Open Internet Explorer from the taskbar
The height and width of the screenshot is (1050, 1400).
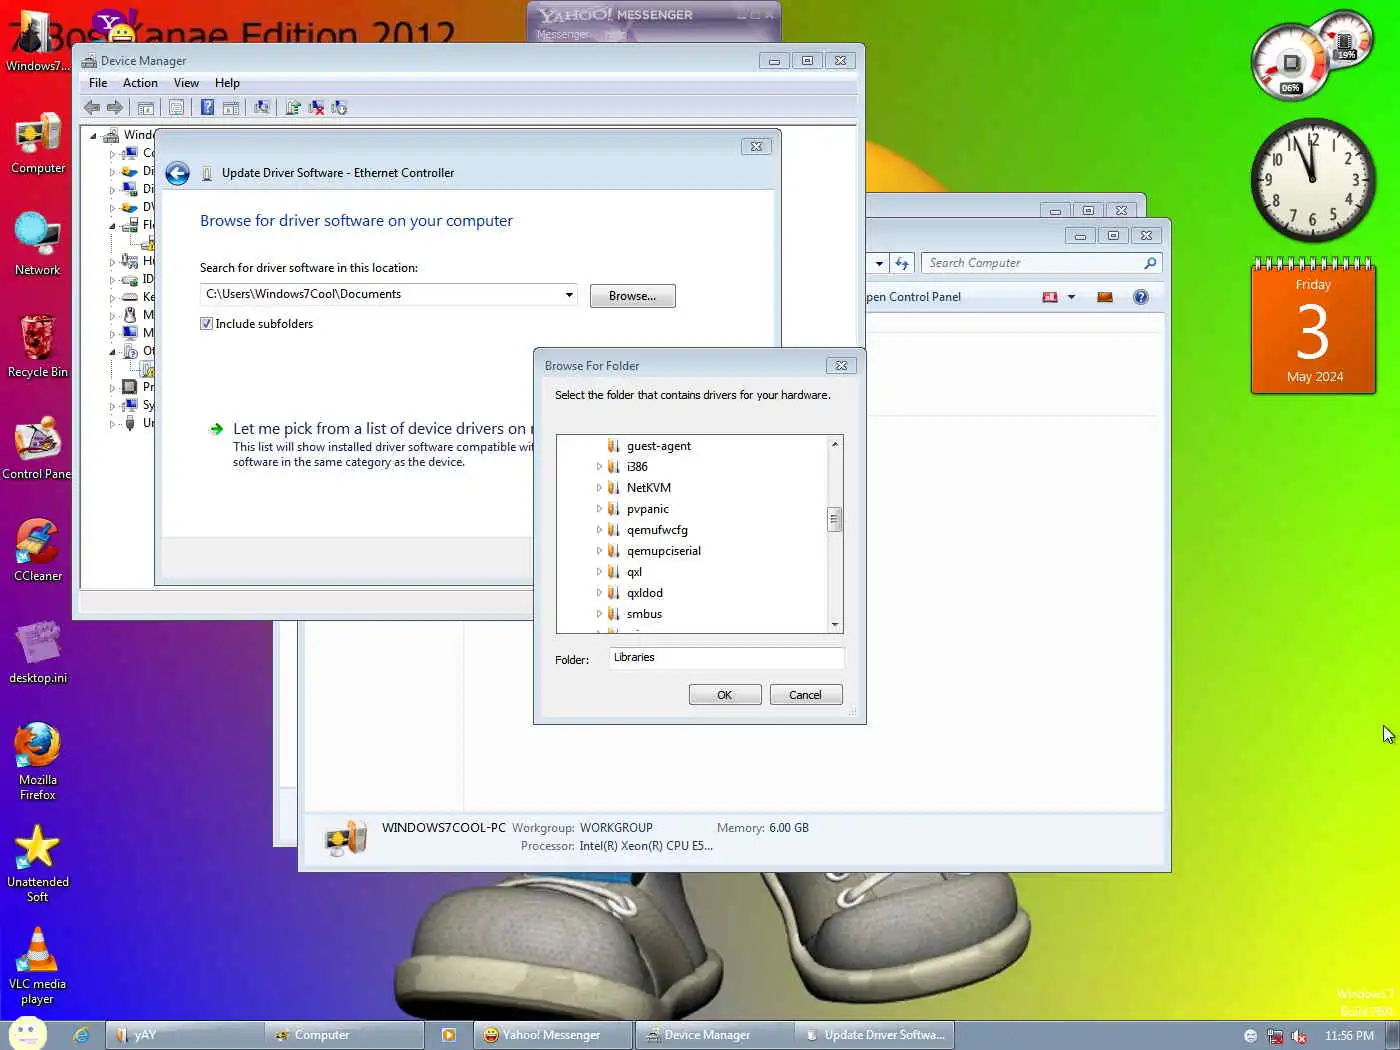pyautogui.click(x=82, y=1035)
